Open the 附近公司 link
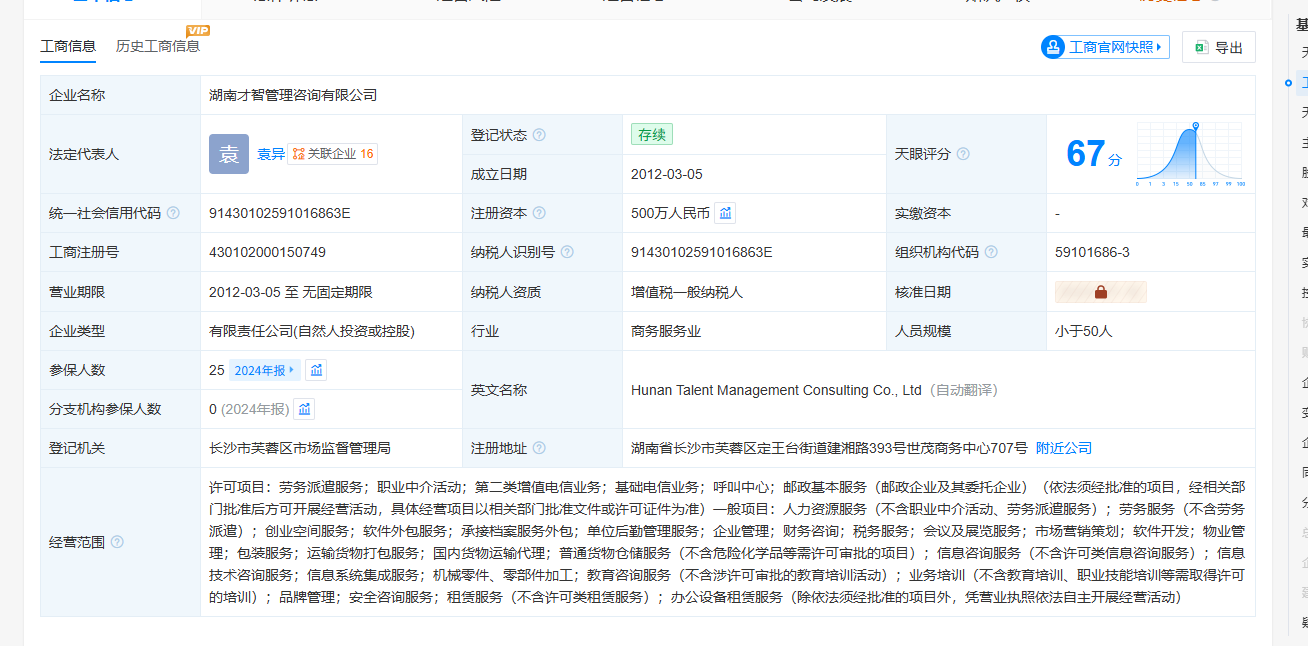Screen dimensions: 1308x646 point(1064,448)
